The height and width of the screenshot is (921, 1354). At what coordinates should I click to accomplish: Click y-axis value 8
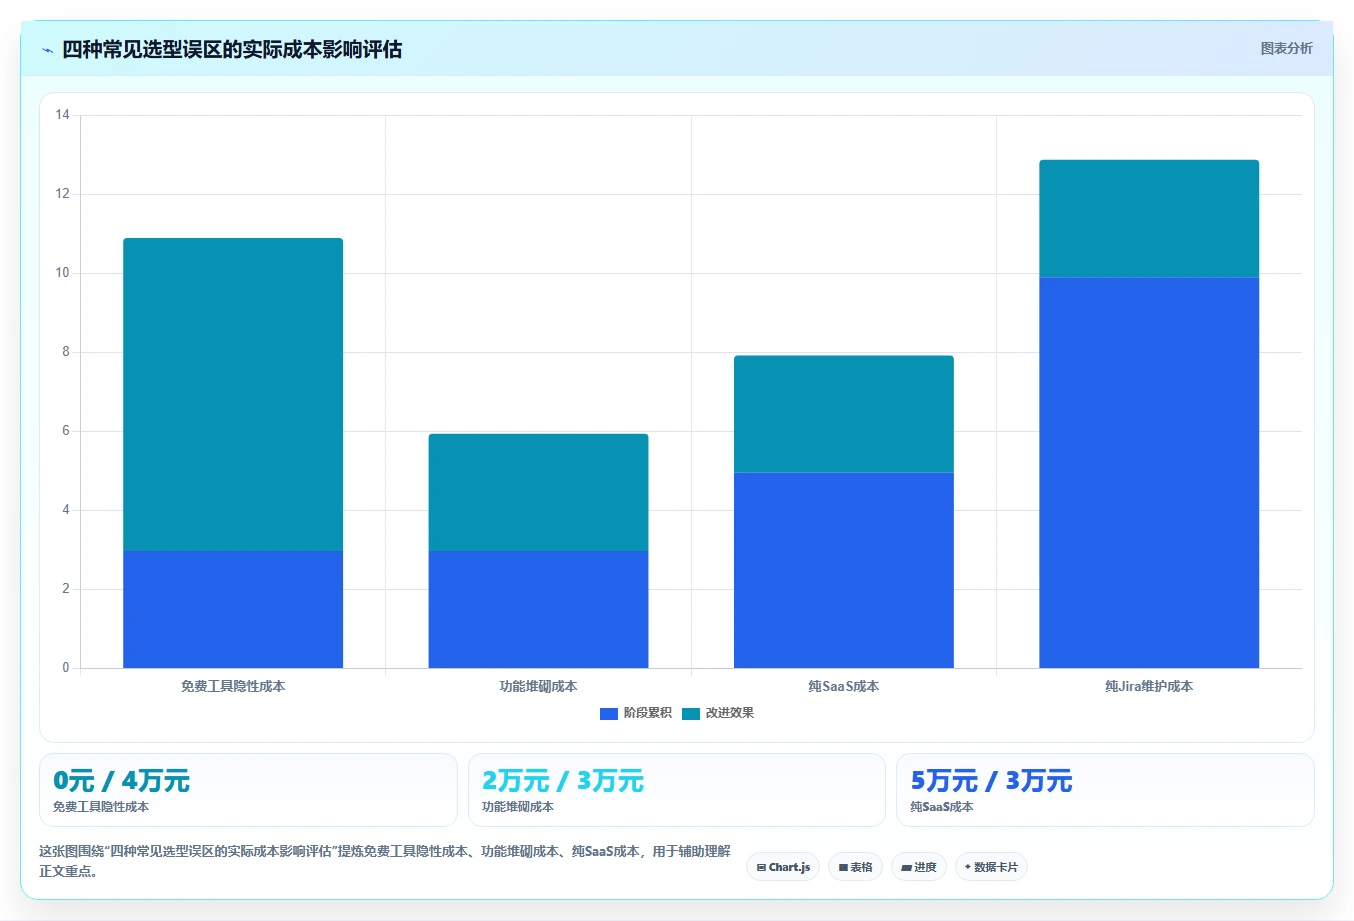click(66, 352)
